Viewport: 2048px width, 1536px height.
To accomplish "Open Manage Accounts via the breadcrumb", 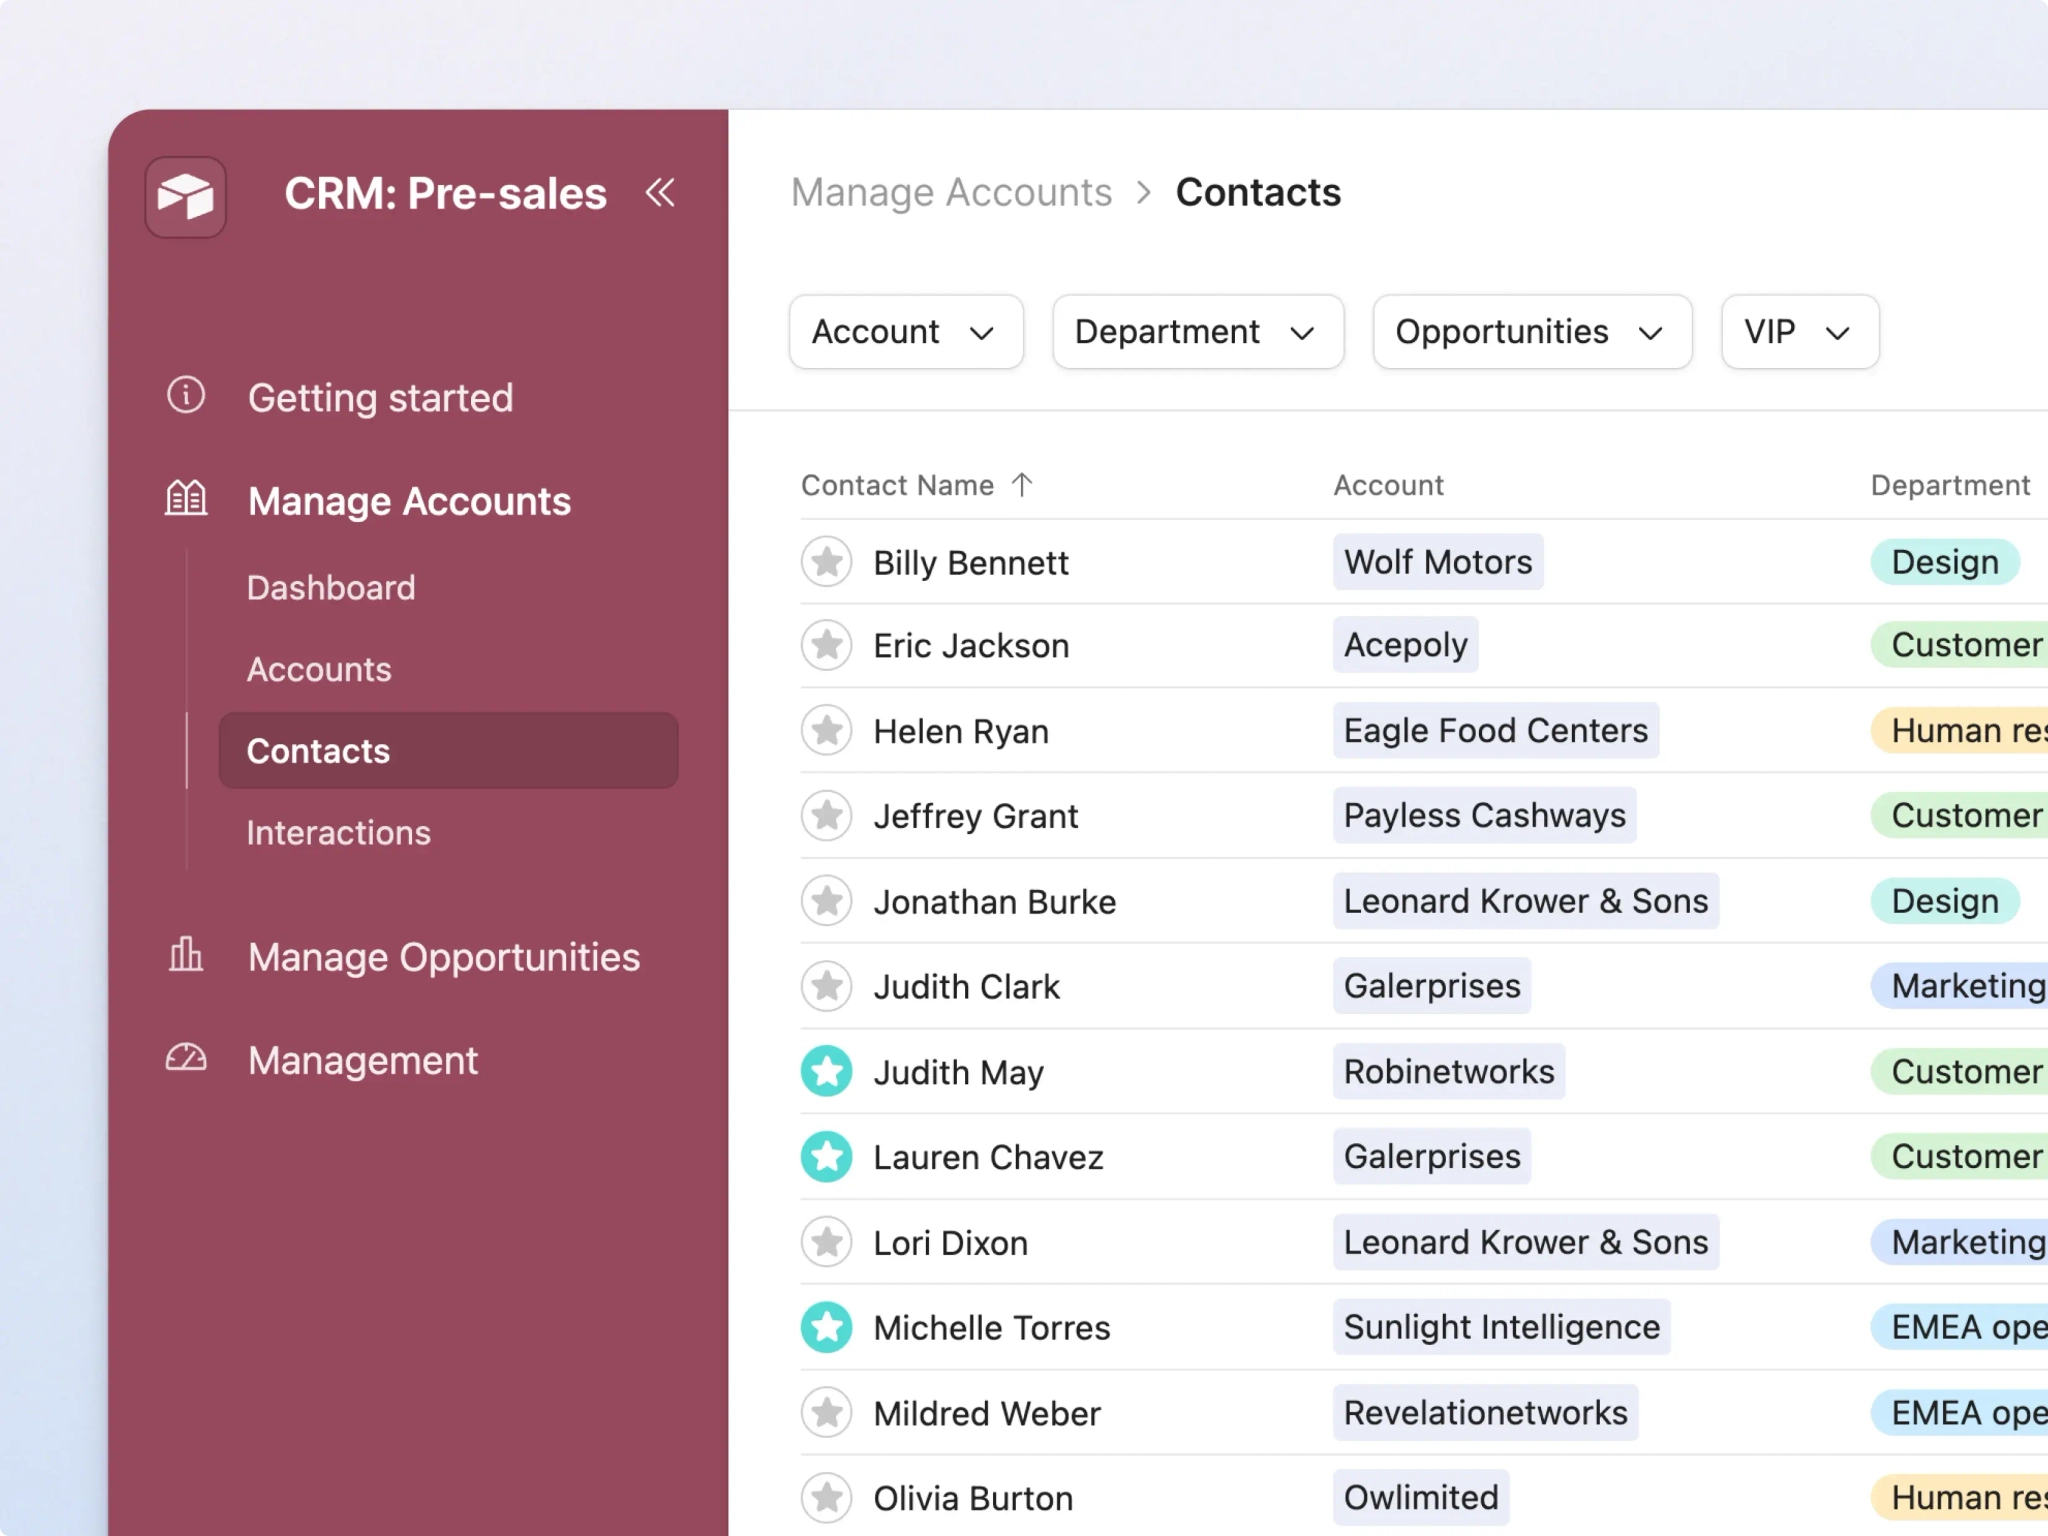I will click(952, 192).
